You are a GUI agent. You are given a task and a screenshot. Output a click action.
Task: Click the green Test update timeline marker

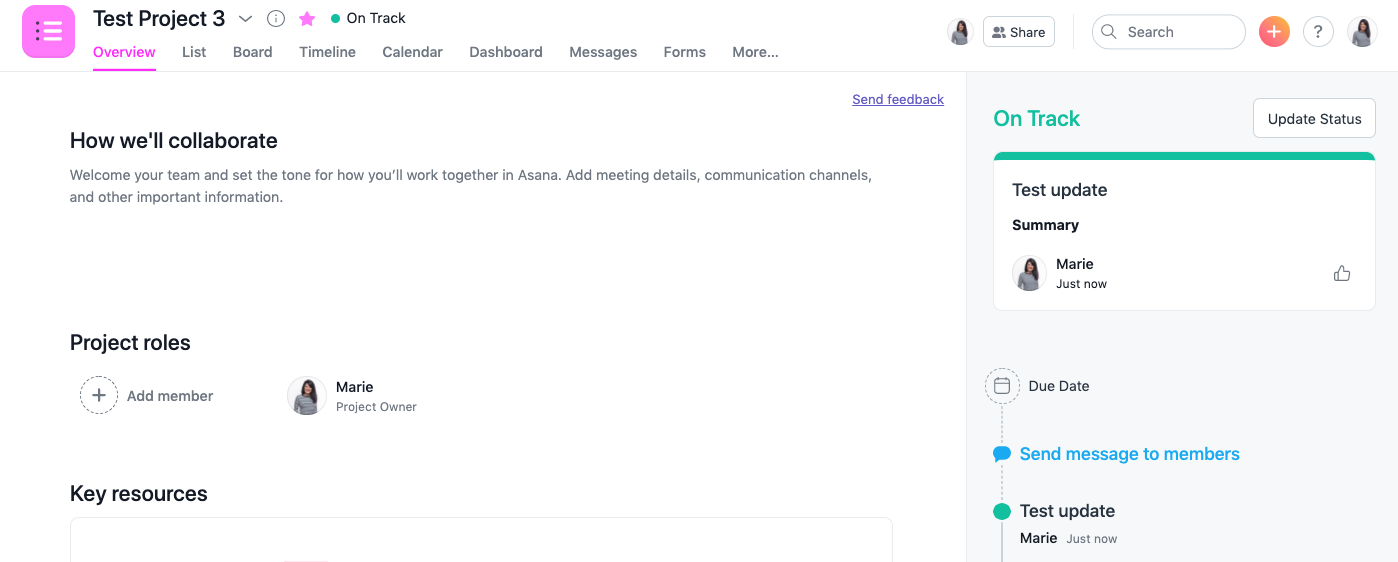1002,512
